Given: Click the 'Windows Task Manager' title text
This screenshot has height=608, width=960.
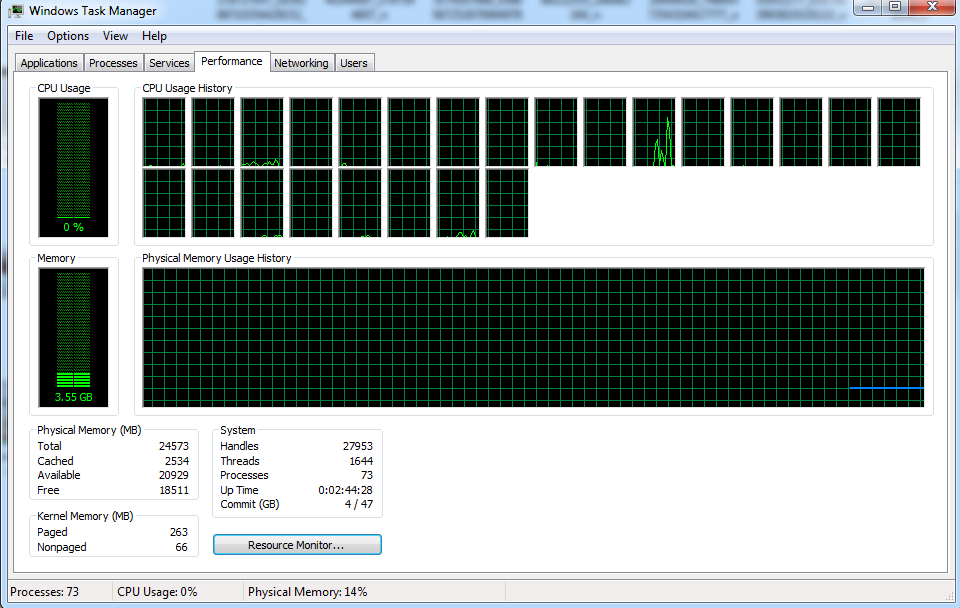Looking at the screenshot, I should [92, 11].
